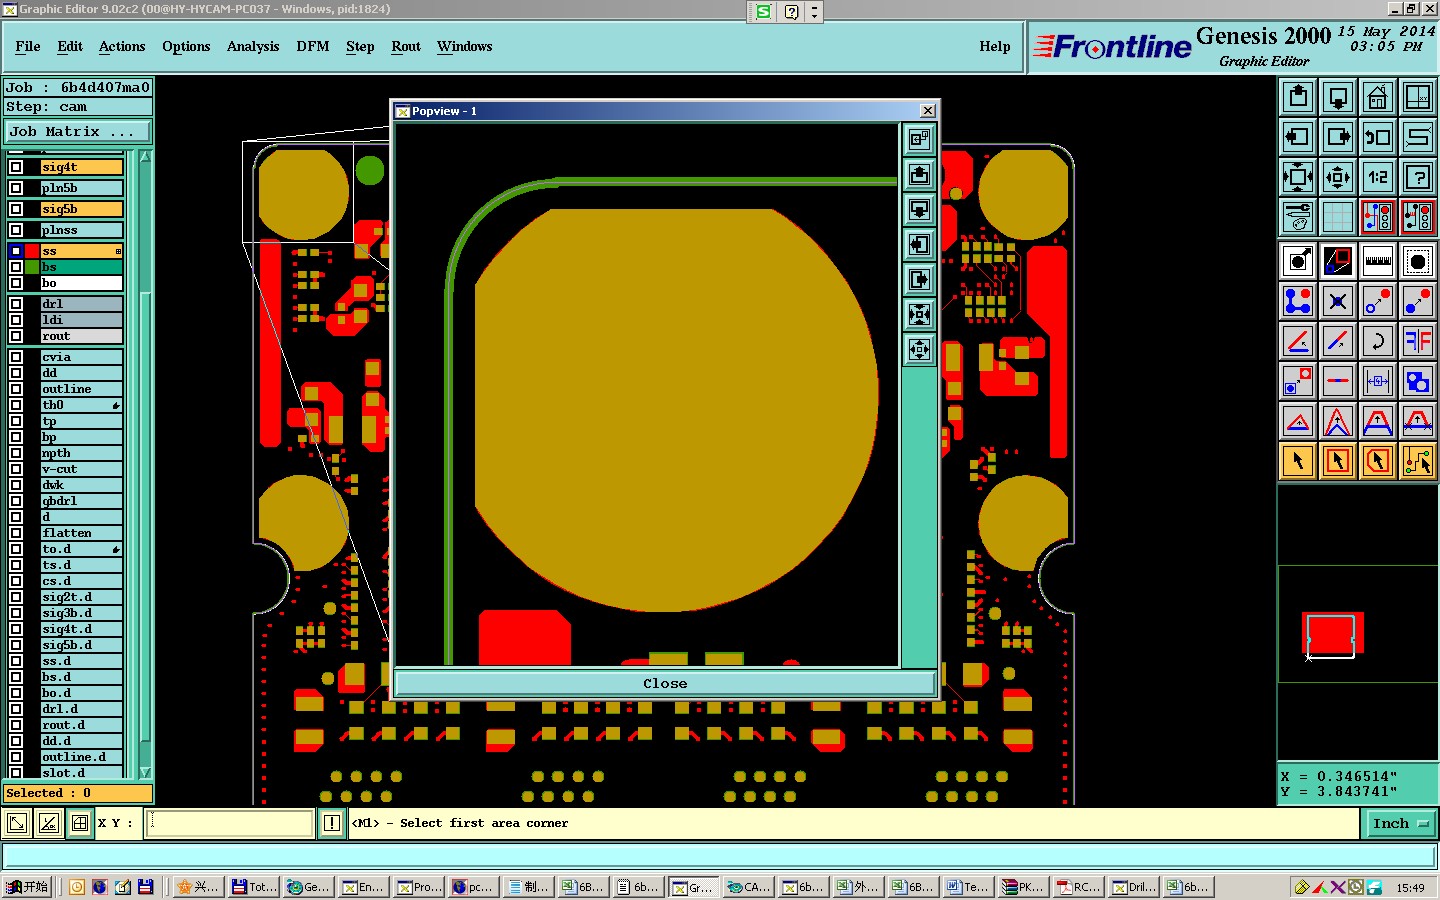Open the wrench and palette settings icon
The height and width of the screenshot is (900, 1440).
pos(1298,217)
